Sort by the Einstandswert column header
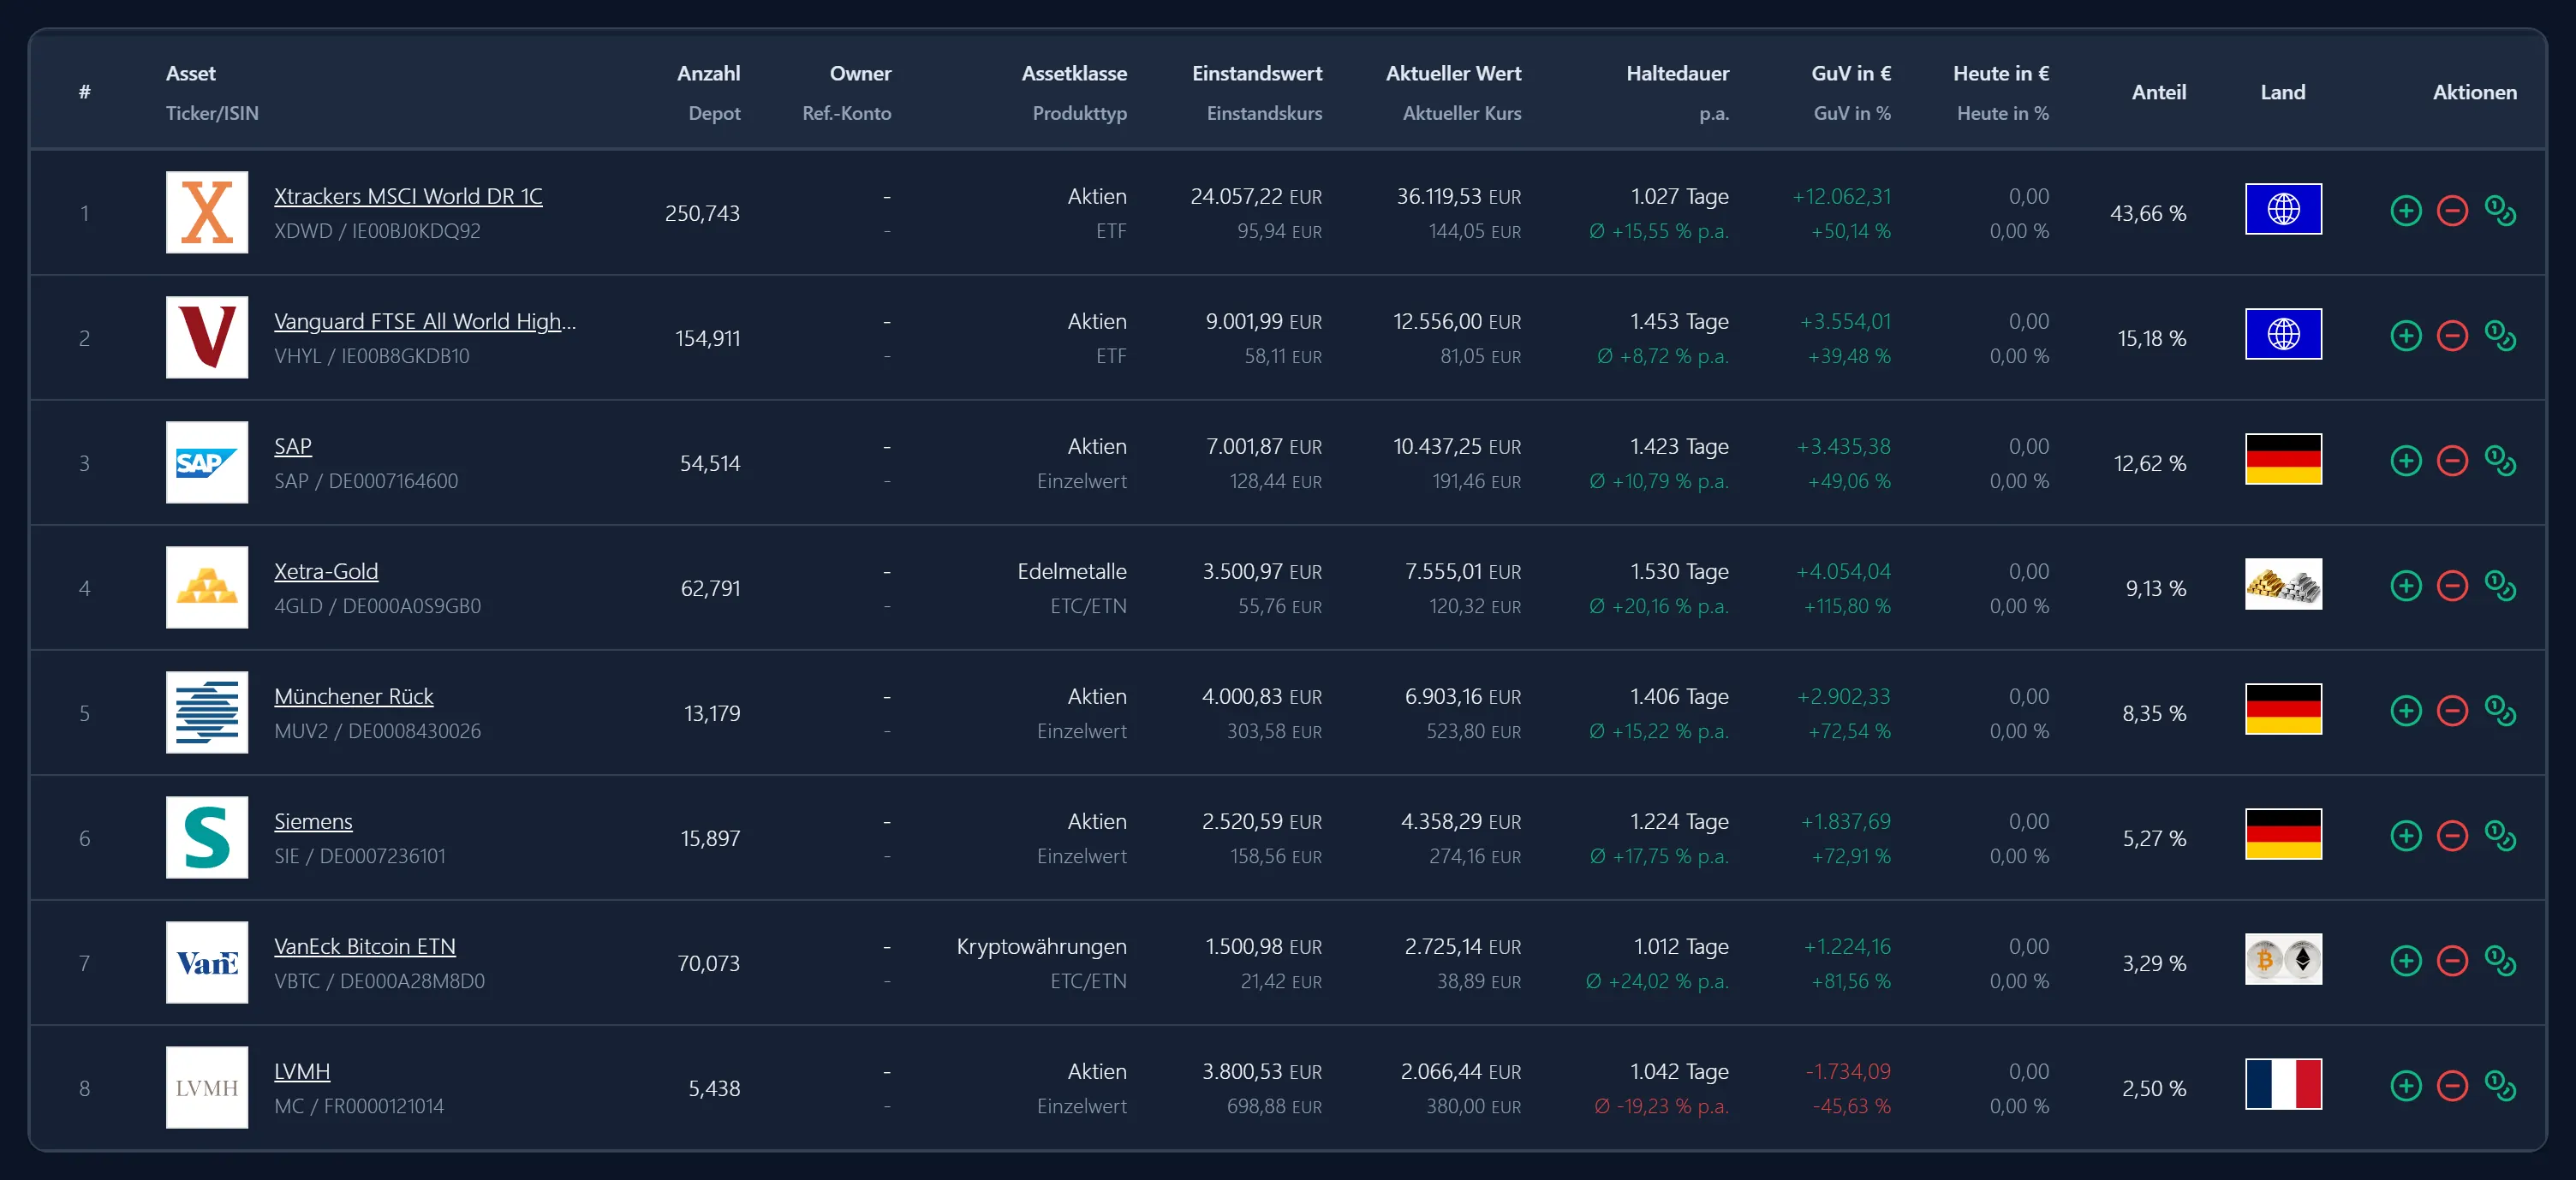This screenshot has width=2576, height=1180. (1257, 73)
